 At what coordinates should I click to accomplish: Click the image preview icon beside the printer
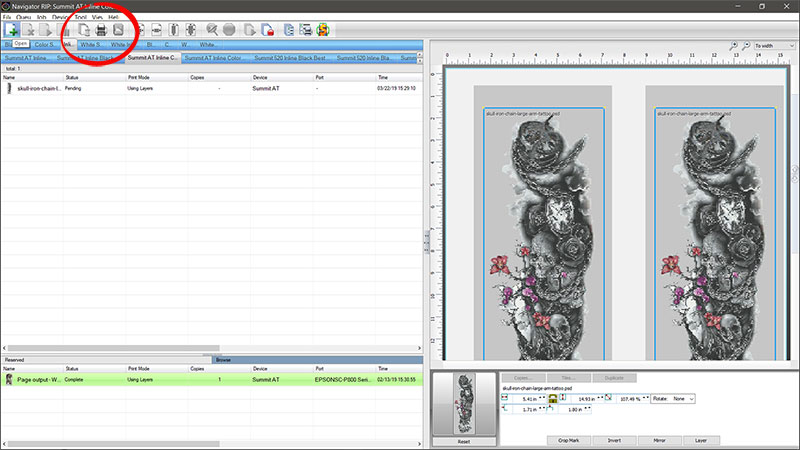click(118, 30)
